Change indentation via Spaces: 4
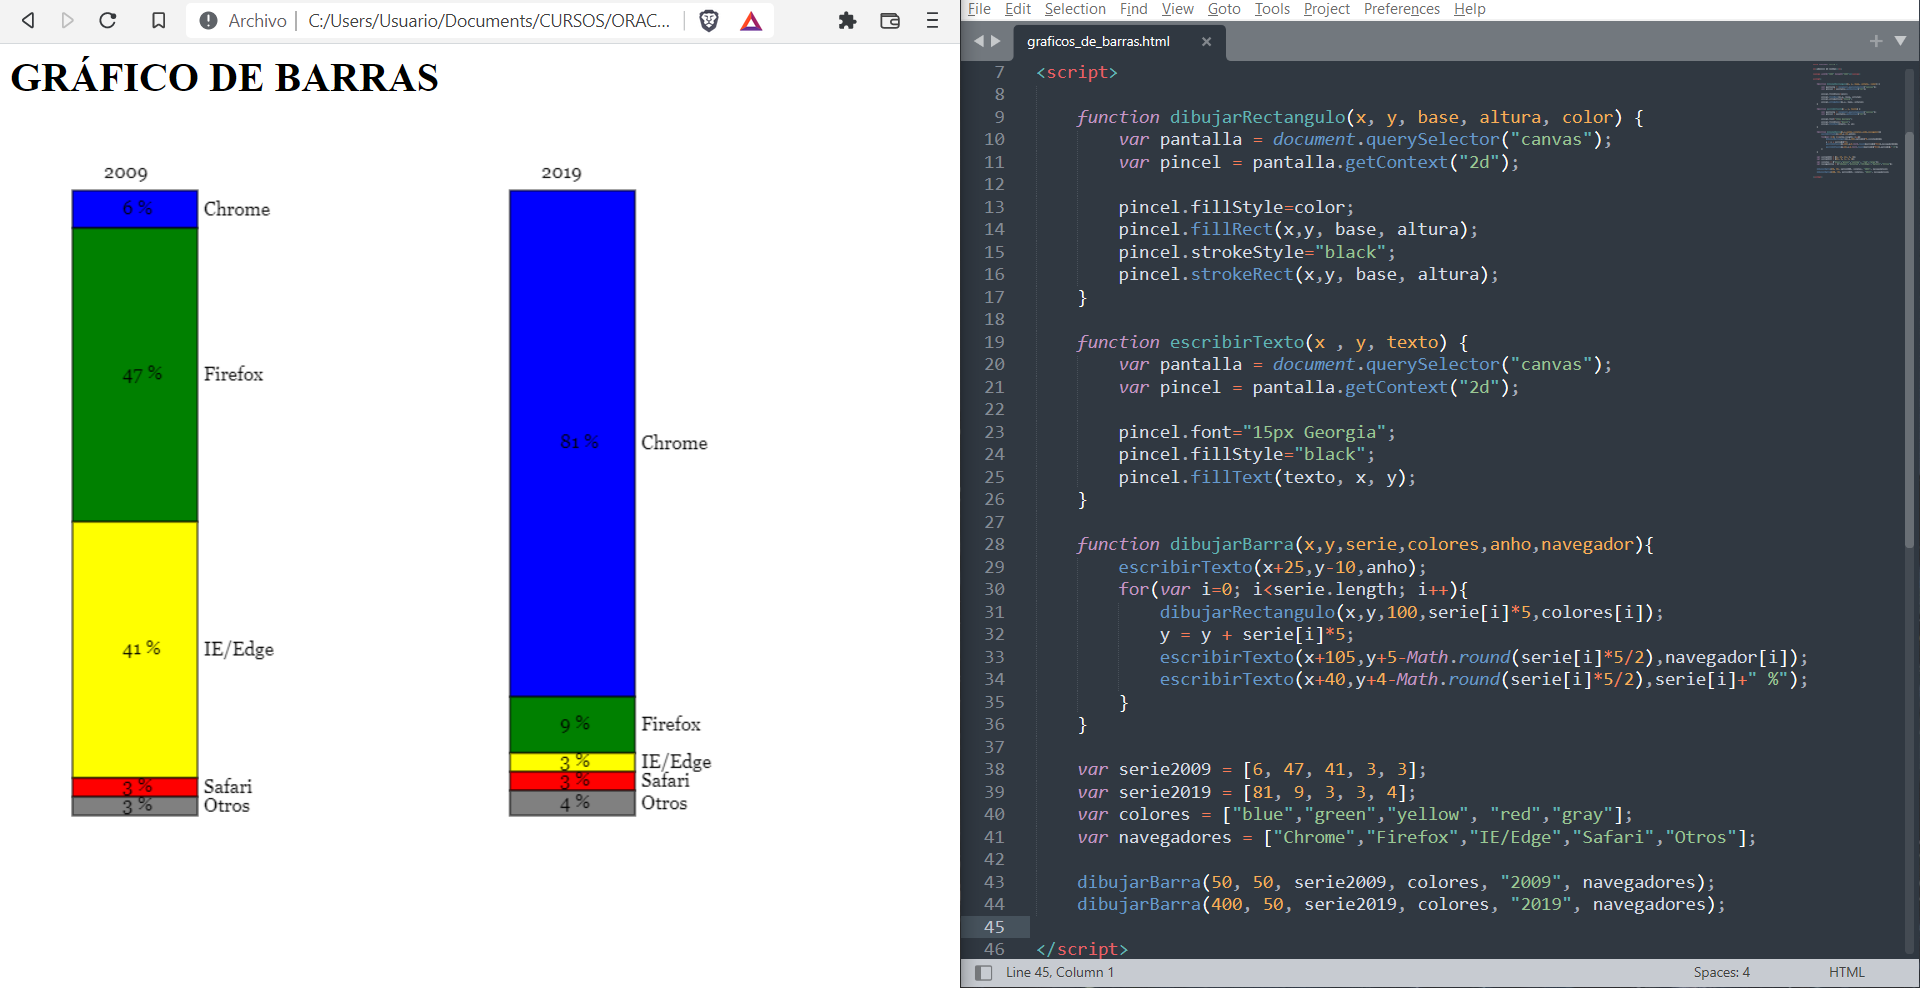This screenshot has width=1920, height=988. (1721, 972)
